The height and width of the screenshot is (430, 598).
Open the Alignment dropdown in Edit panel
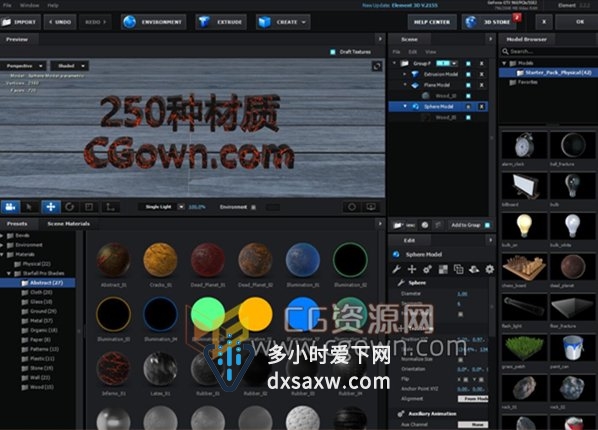tap(473, 399)
